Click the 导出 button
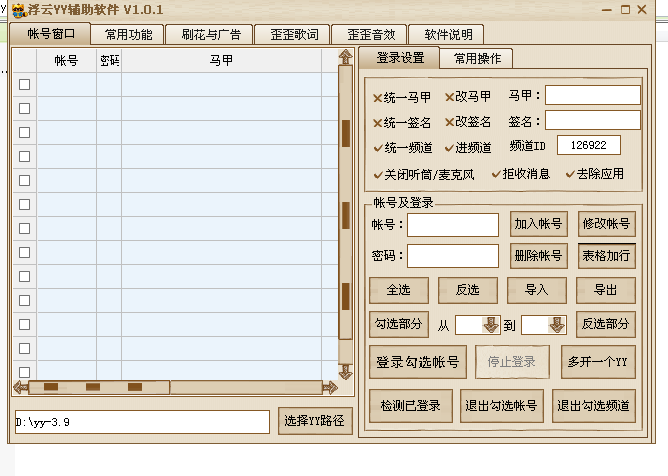 (606, 290)
